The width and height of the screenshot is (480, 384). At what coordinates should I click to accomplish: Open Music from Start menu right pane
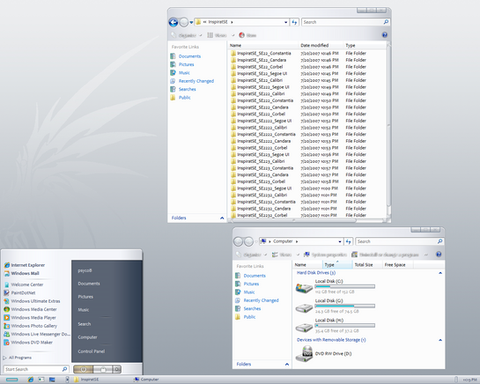[83, 310]
